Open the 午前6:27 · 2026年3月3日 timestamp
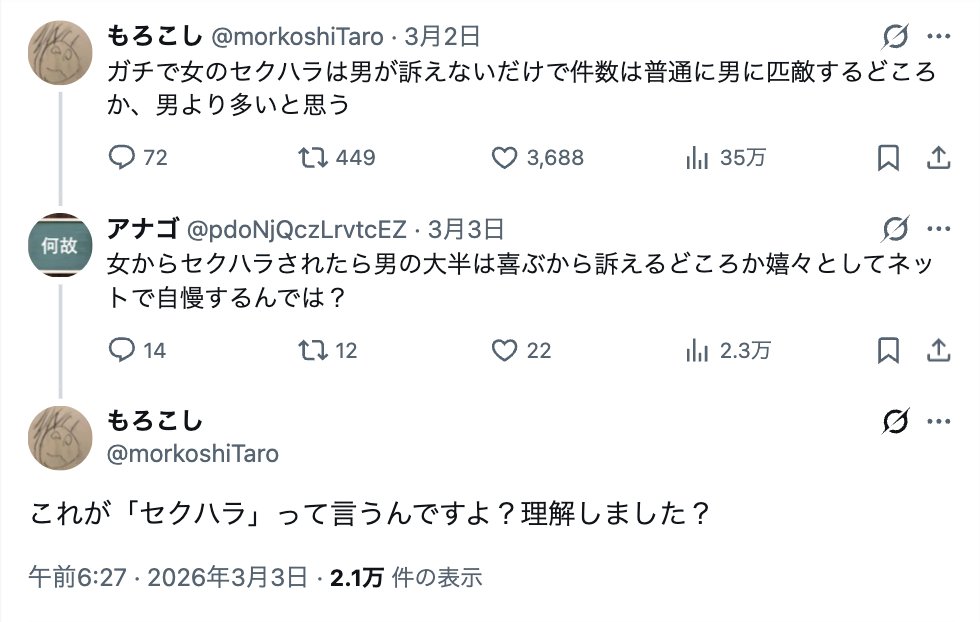 [x=167, y=577]
